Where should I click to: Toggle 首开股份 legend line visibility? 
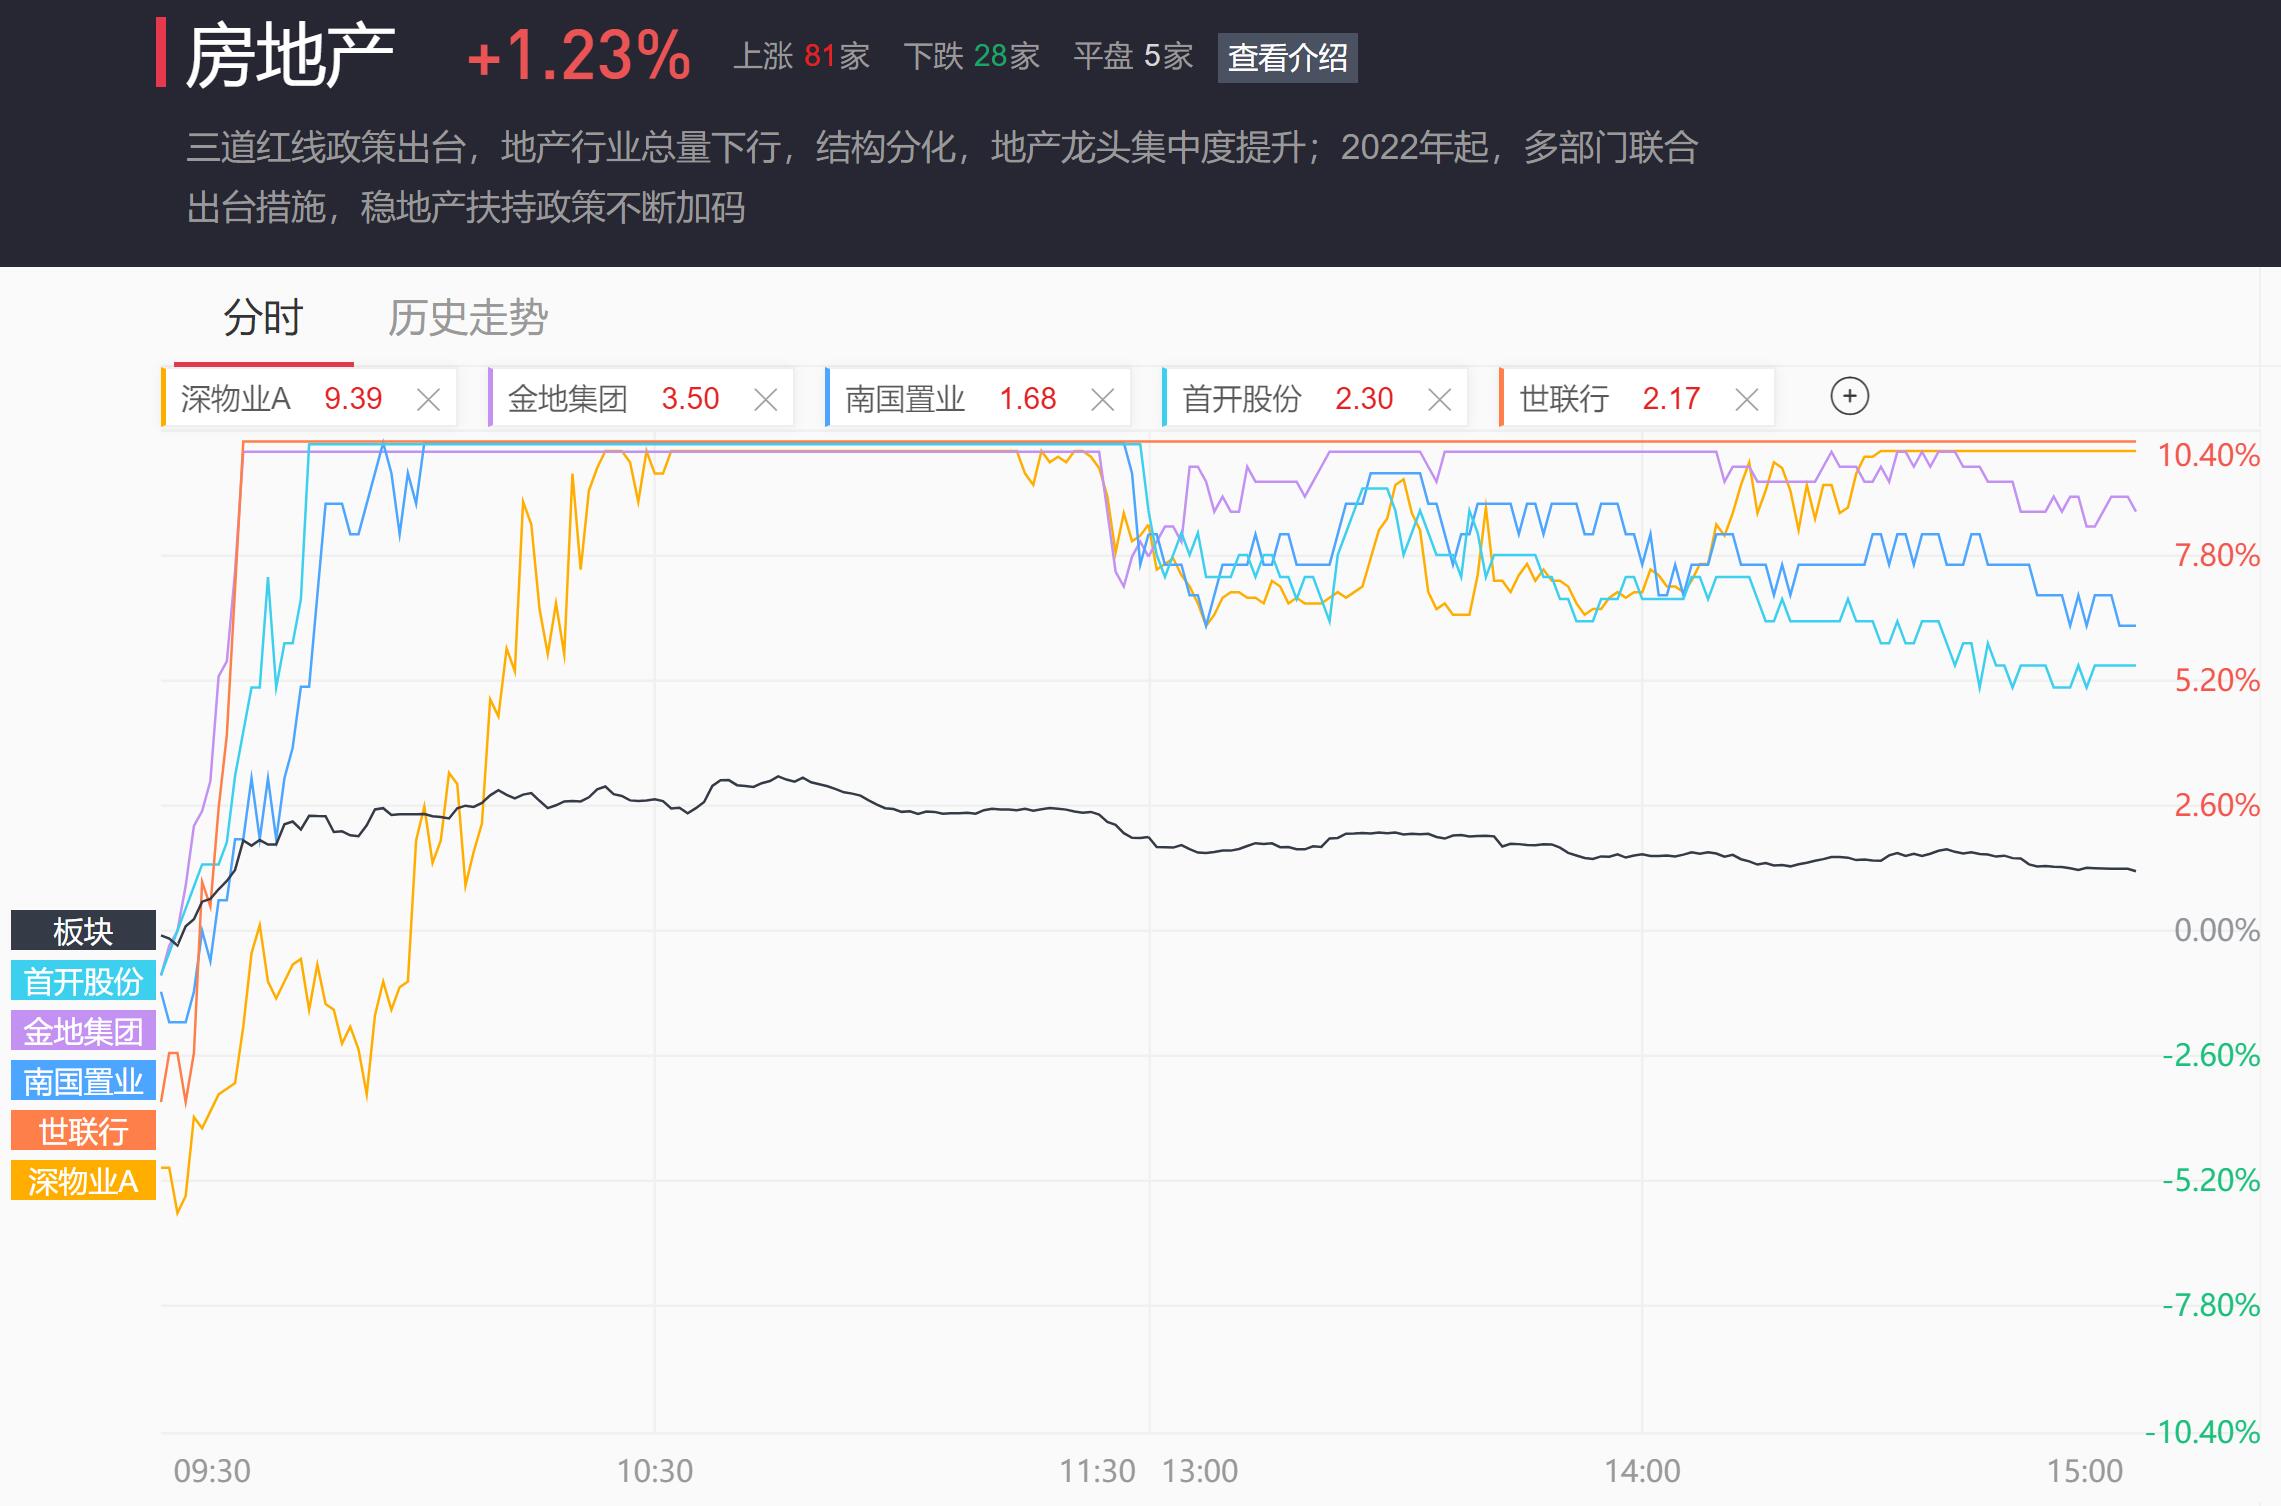pos(83,981)
